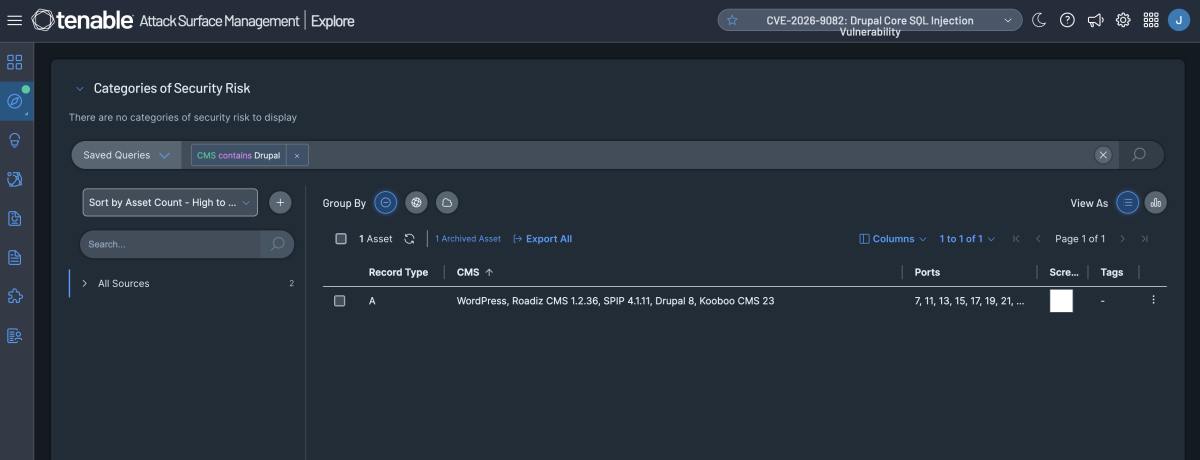1200x460 pixels.
Task: Group by the first circular option
Action: [386, 202]
